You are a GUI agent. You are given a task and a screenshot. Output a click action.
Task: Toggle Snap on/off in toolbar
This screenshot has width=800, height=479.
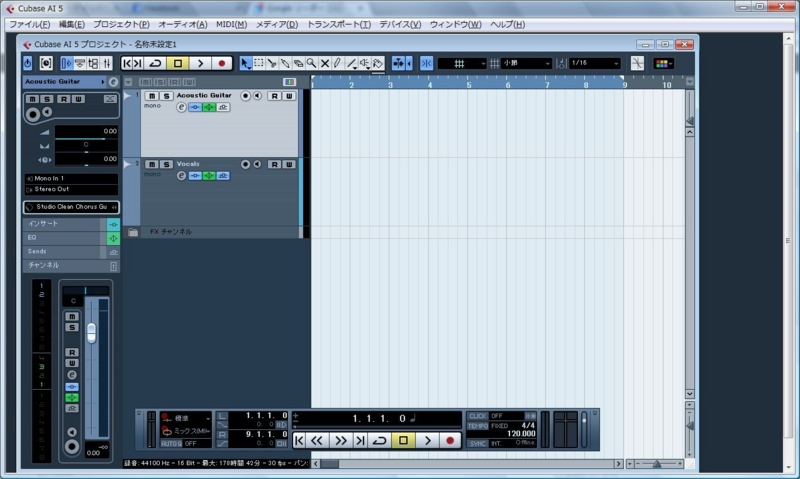pyautogui.click(x=427, y=63)
